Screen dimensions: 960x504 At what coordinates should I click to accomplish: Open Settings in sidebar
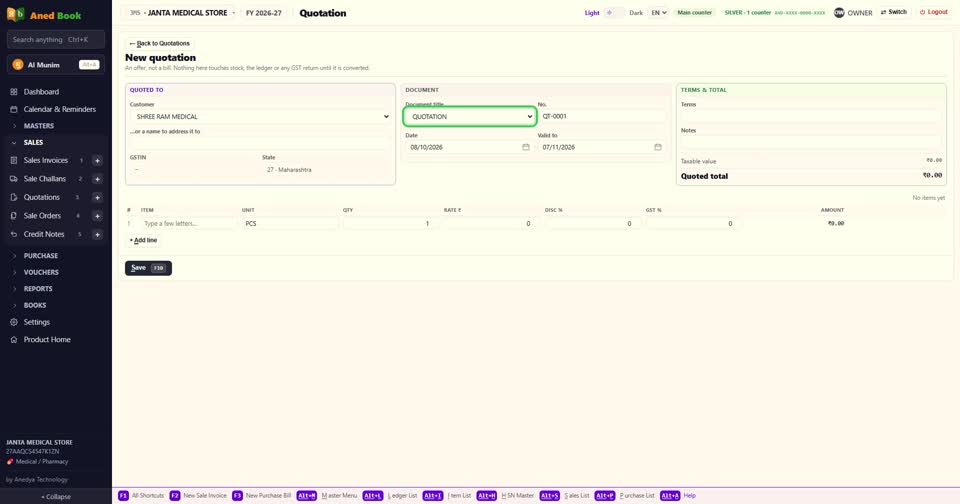37,322
